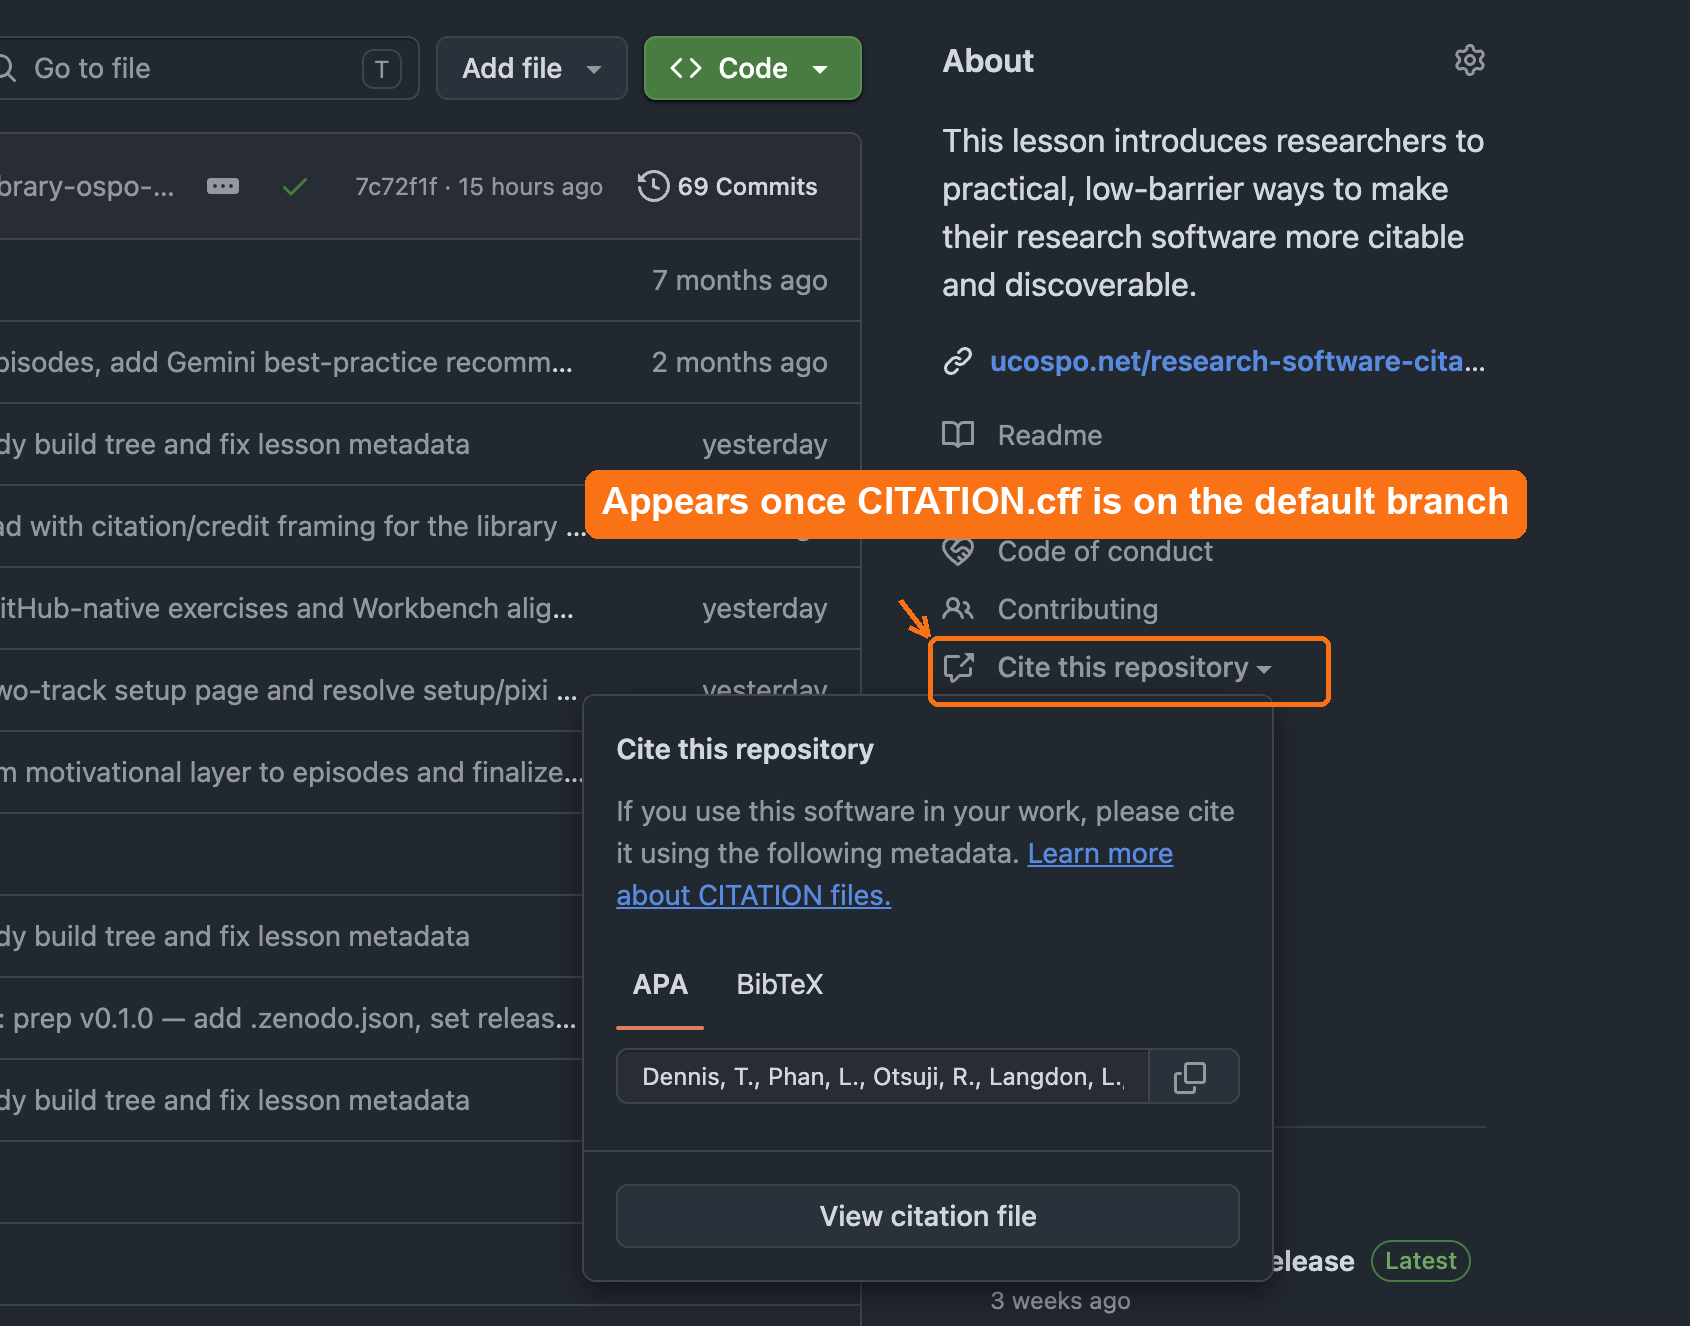Open the ucospo.net research-software link

(1237, 361)
